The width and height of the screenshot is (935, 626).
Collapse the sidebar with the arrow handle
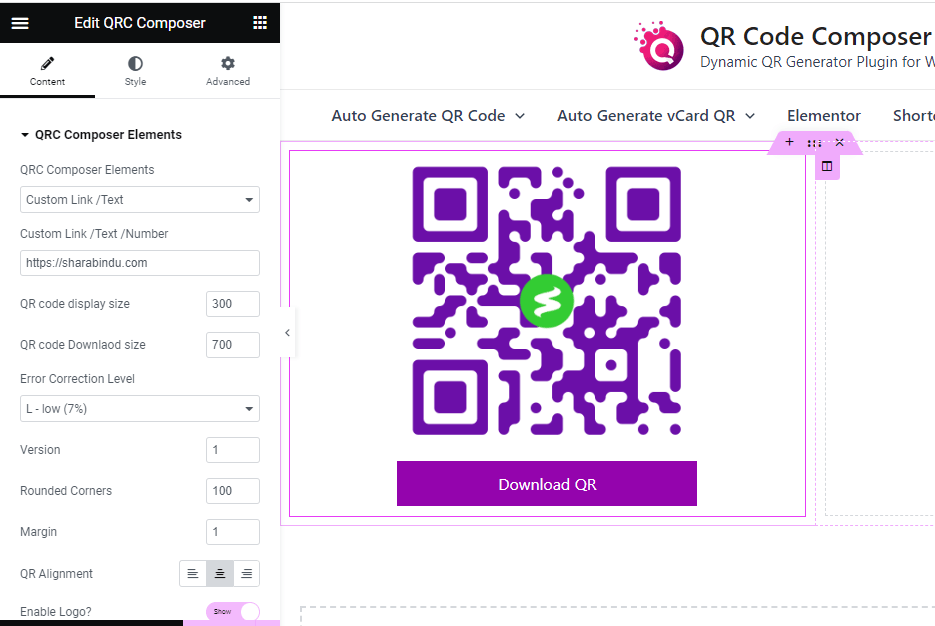pyautogui.click(x=287, y=332)
